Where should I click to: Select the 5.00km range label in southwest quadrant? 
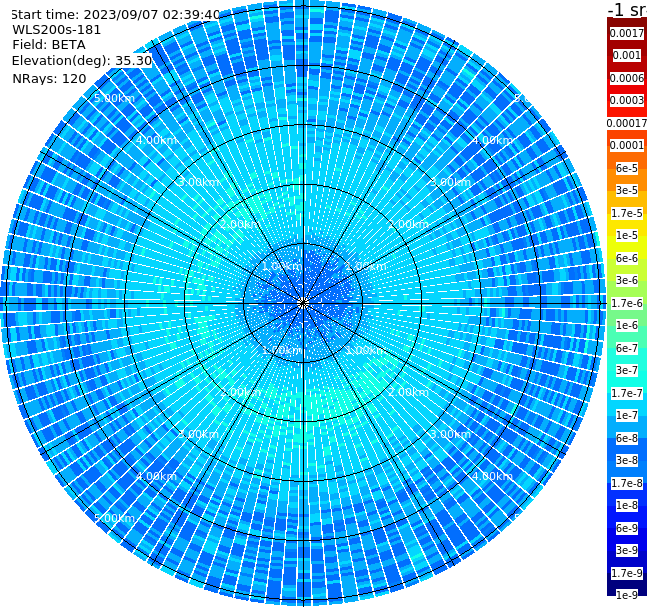[x=114, y=518]
